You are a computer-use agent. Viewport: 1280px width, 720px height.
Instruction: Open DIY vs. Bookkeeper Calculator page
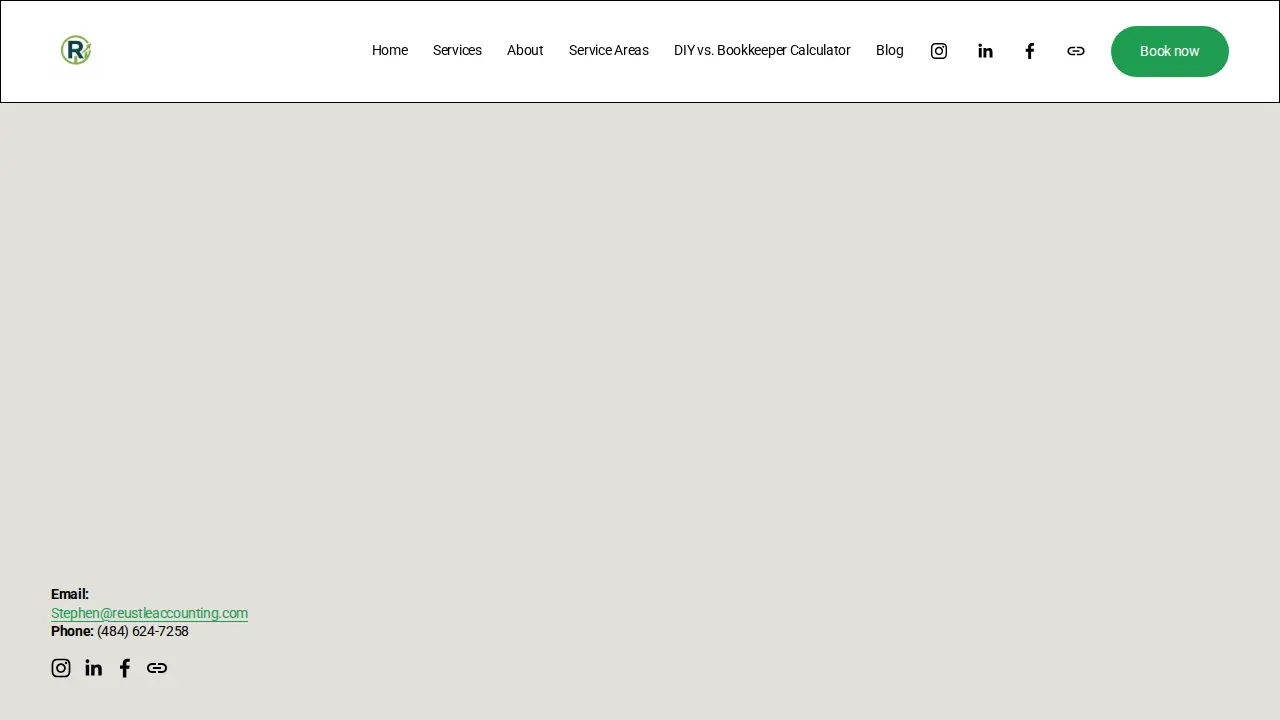coord(762,50)
